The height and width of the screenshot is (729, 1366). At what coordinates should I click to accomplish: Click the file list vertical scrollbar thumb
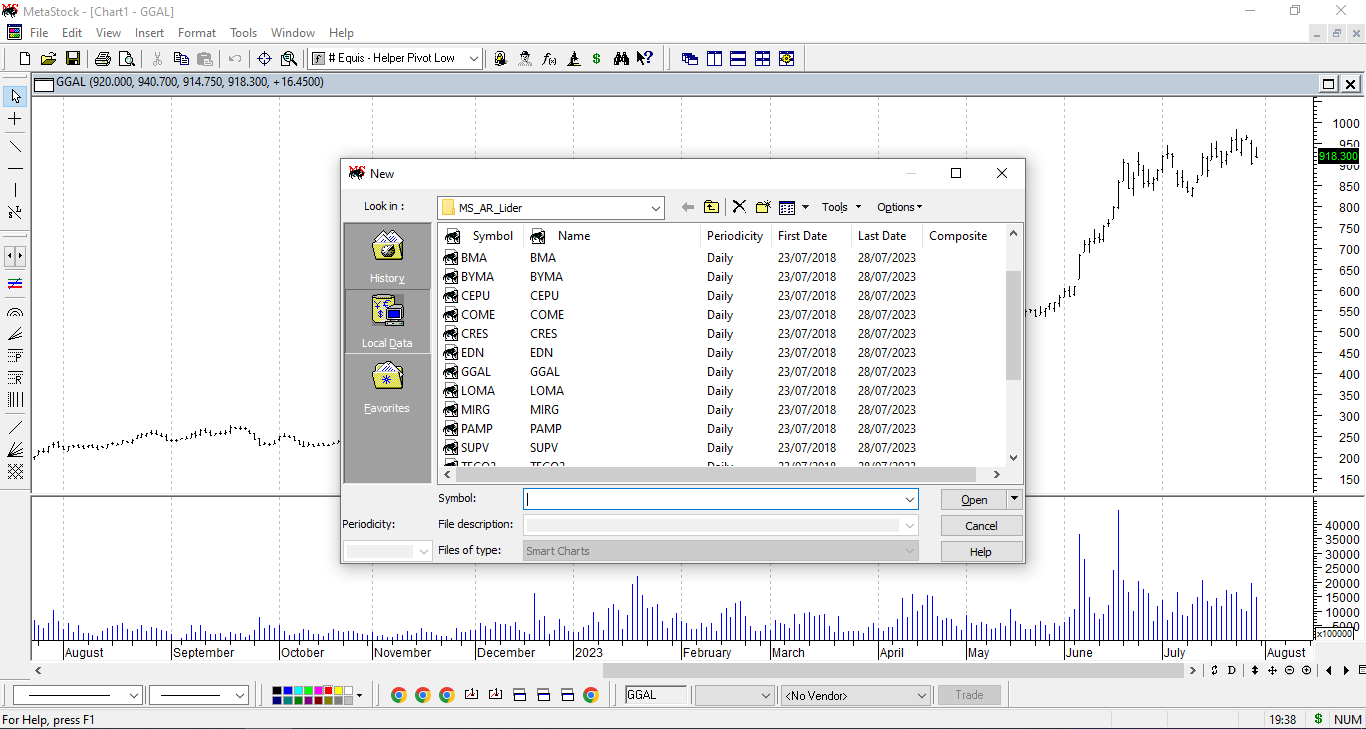(x=1013, y=325)
